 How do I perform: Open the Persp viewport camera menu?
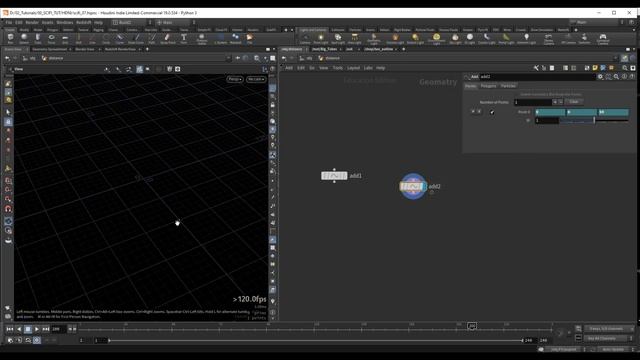coord(235,79)
